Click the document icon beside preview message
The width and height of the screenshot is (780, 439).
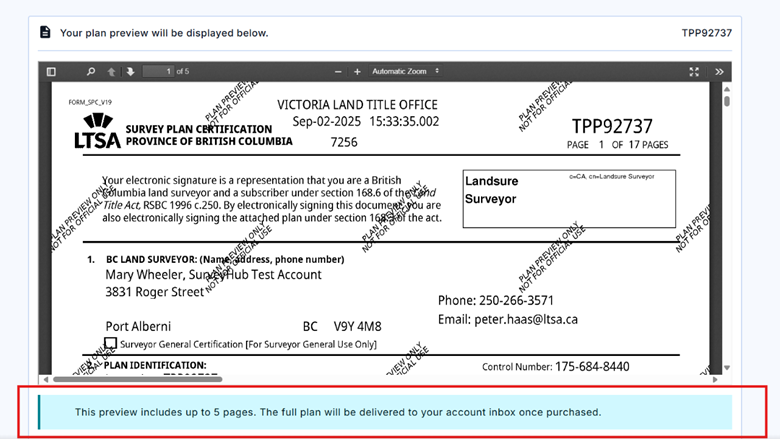[45, 32]
